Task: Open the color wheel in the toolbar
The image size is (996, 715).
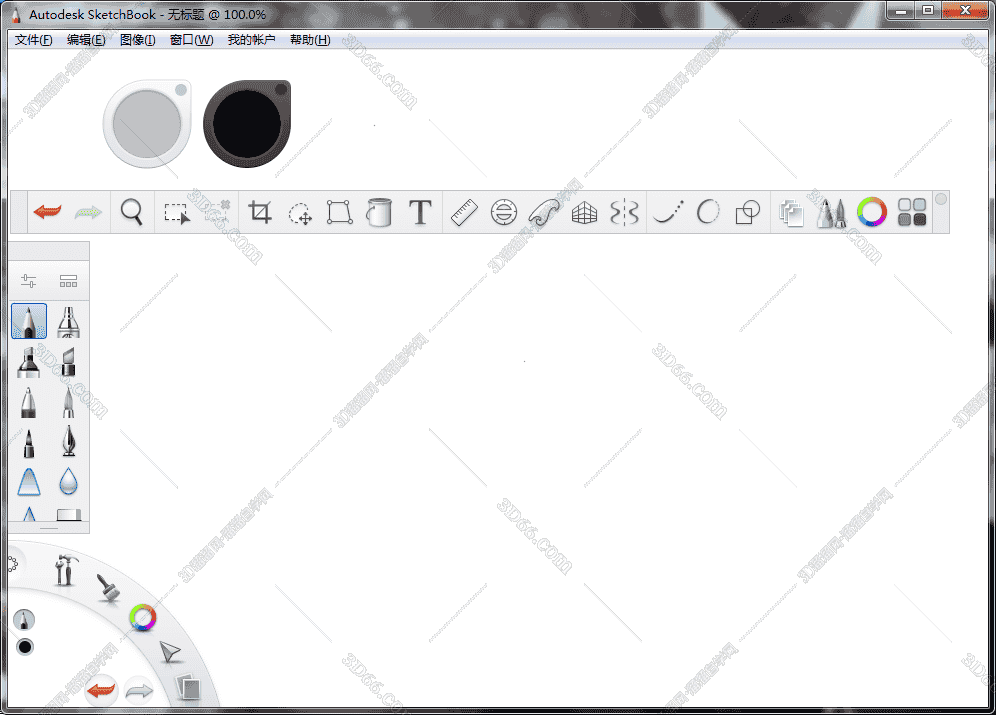Action: coord(871,212)
